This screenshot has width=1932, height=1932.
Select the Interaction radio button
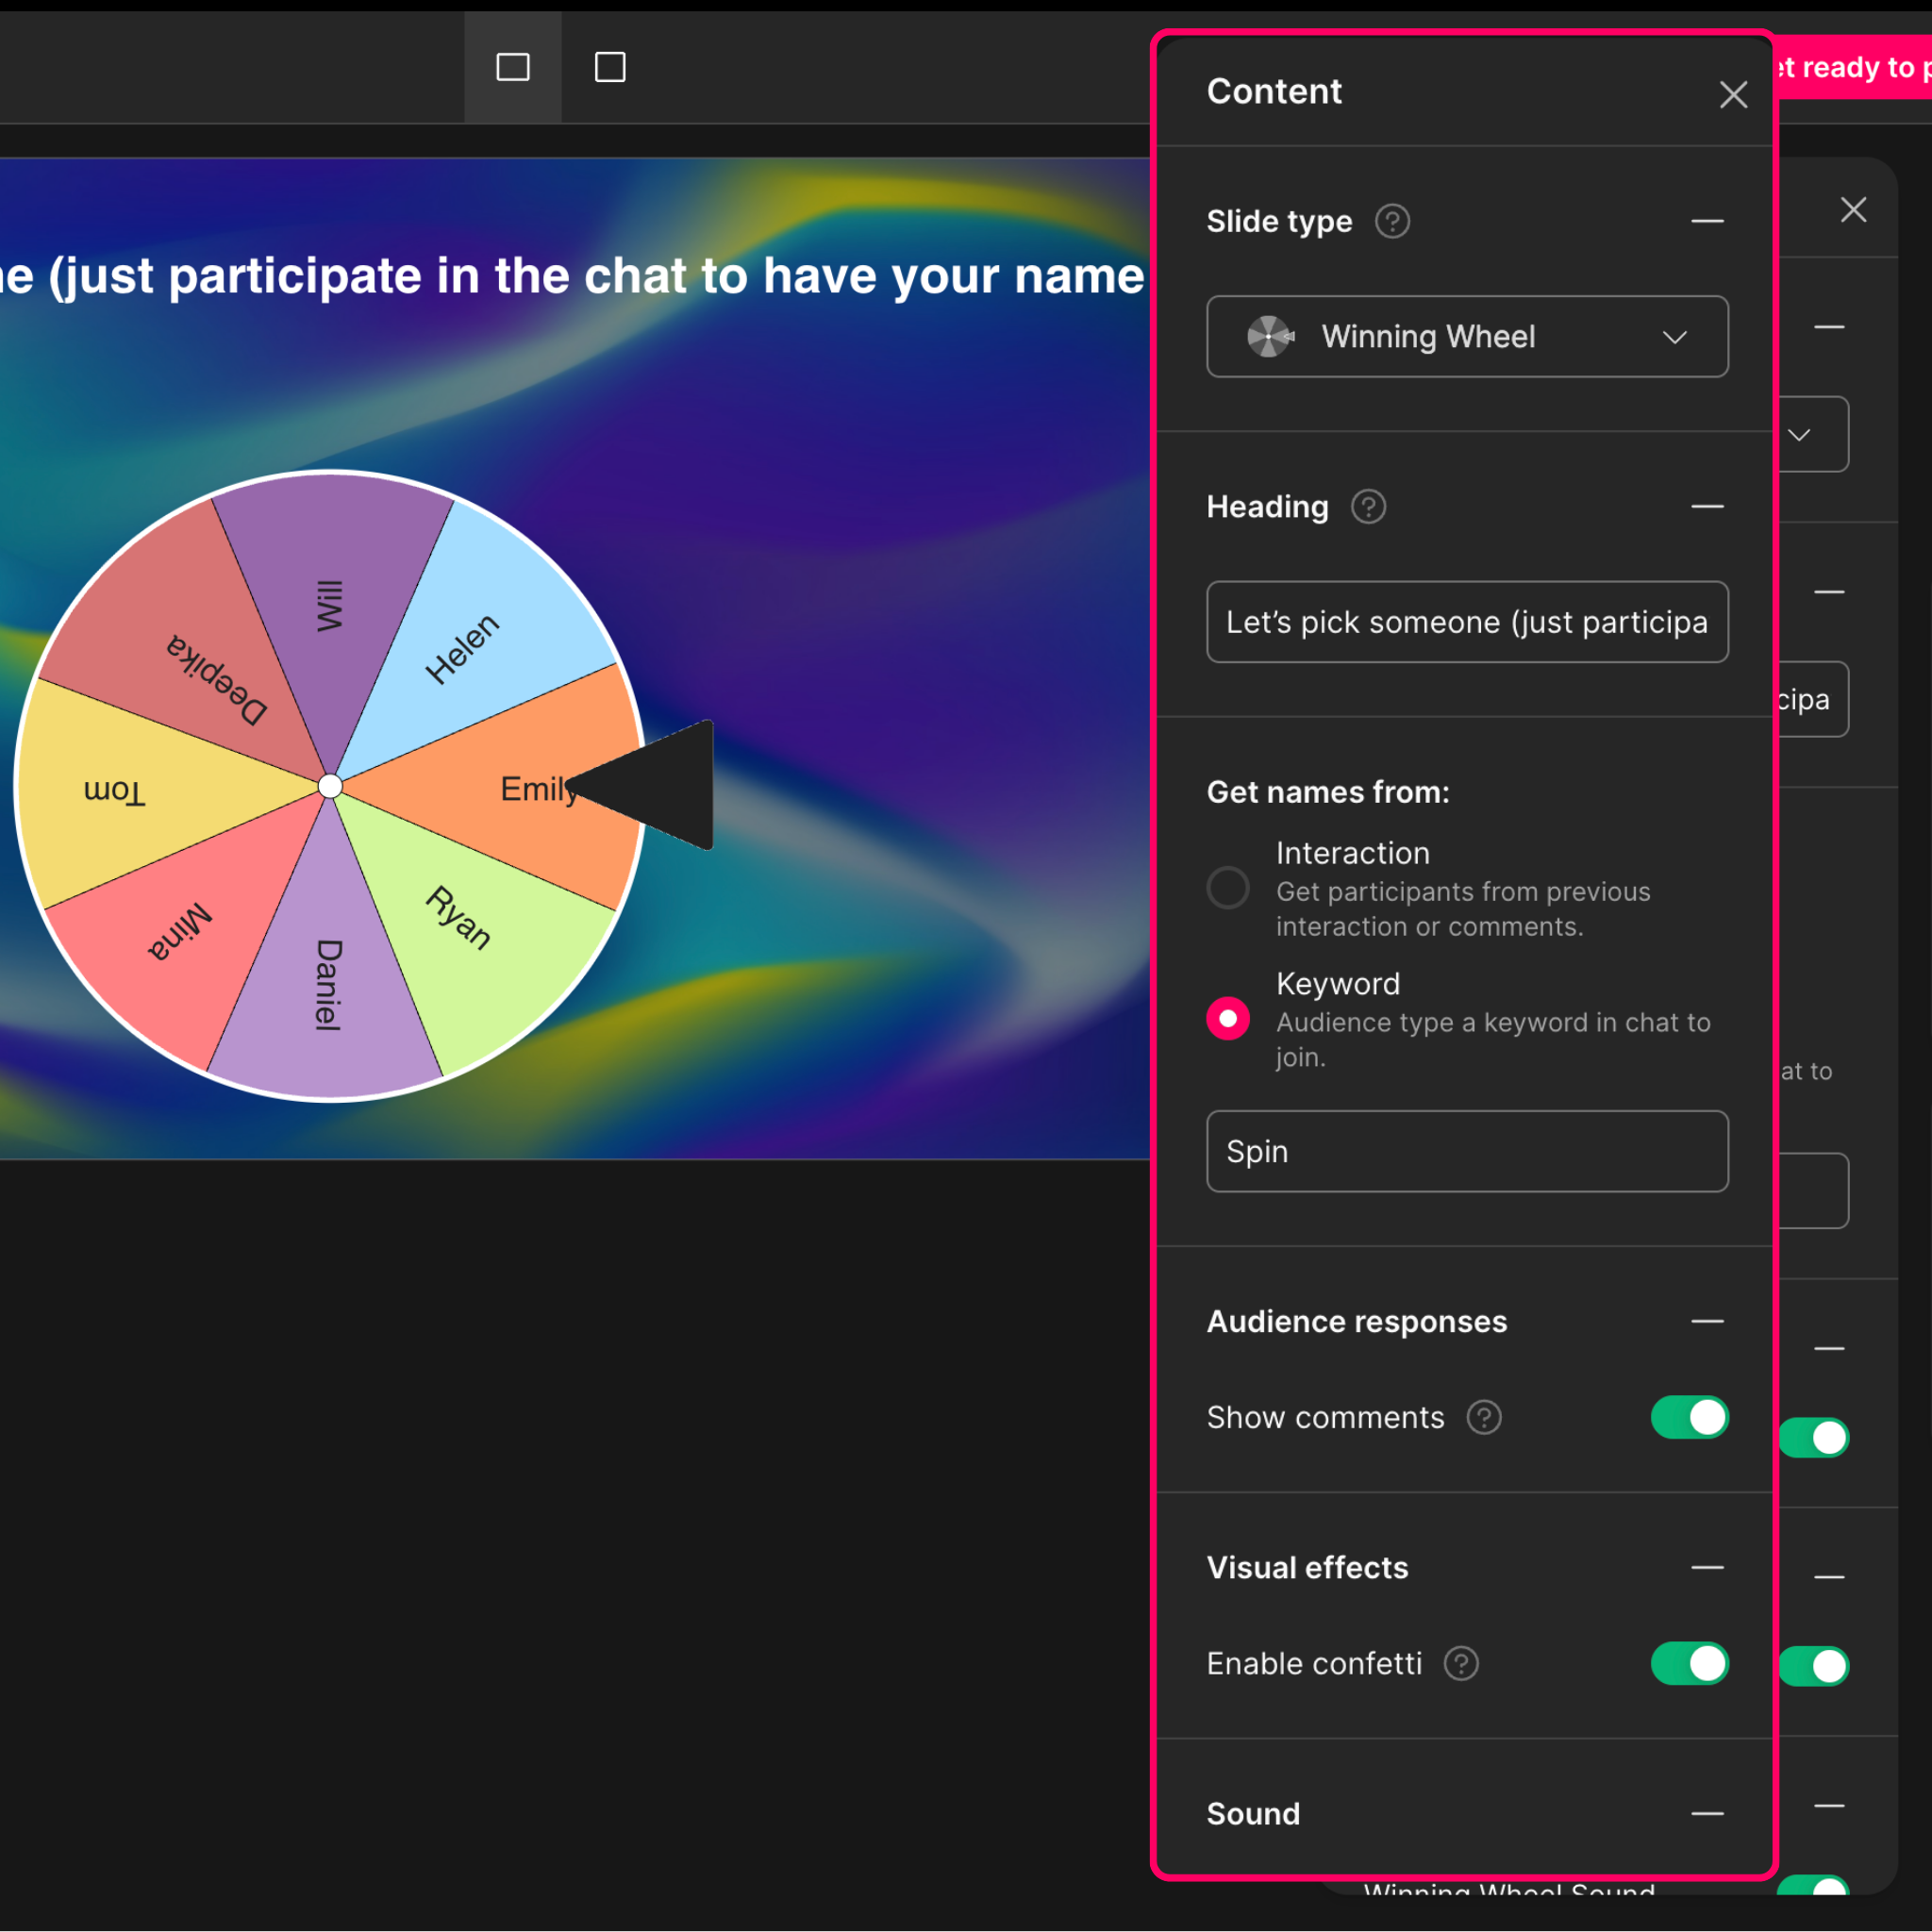coord(1228,888)
